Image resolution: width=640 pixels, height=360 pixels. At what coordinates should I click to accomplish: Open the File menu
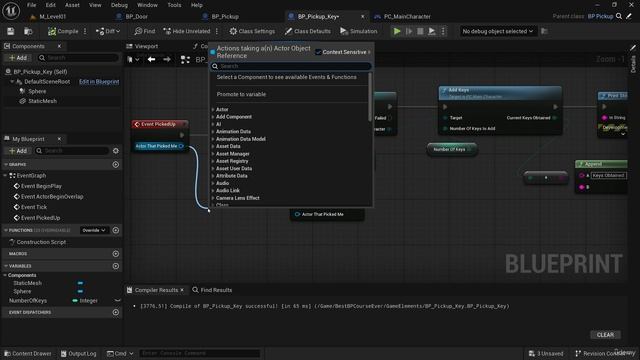[31, 5]
